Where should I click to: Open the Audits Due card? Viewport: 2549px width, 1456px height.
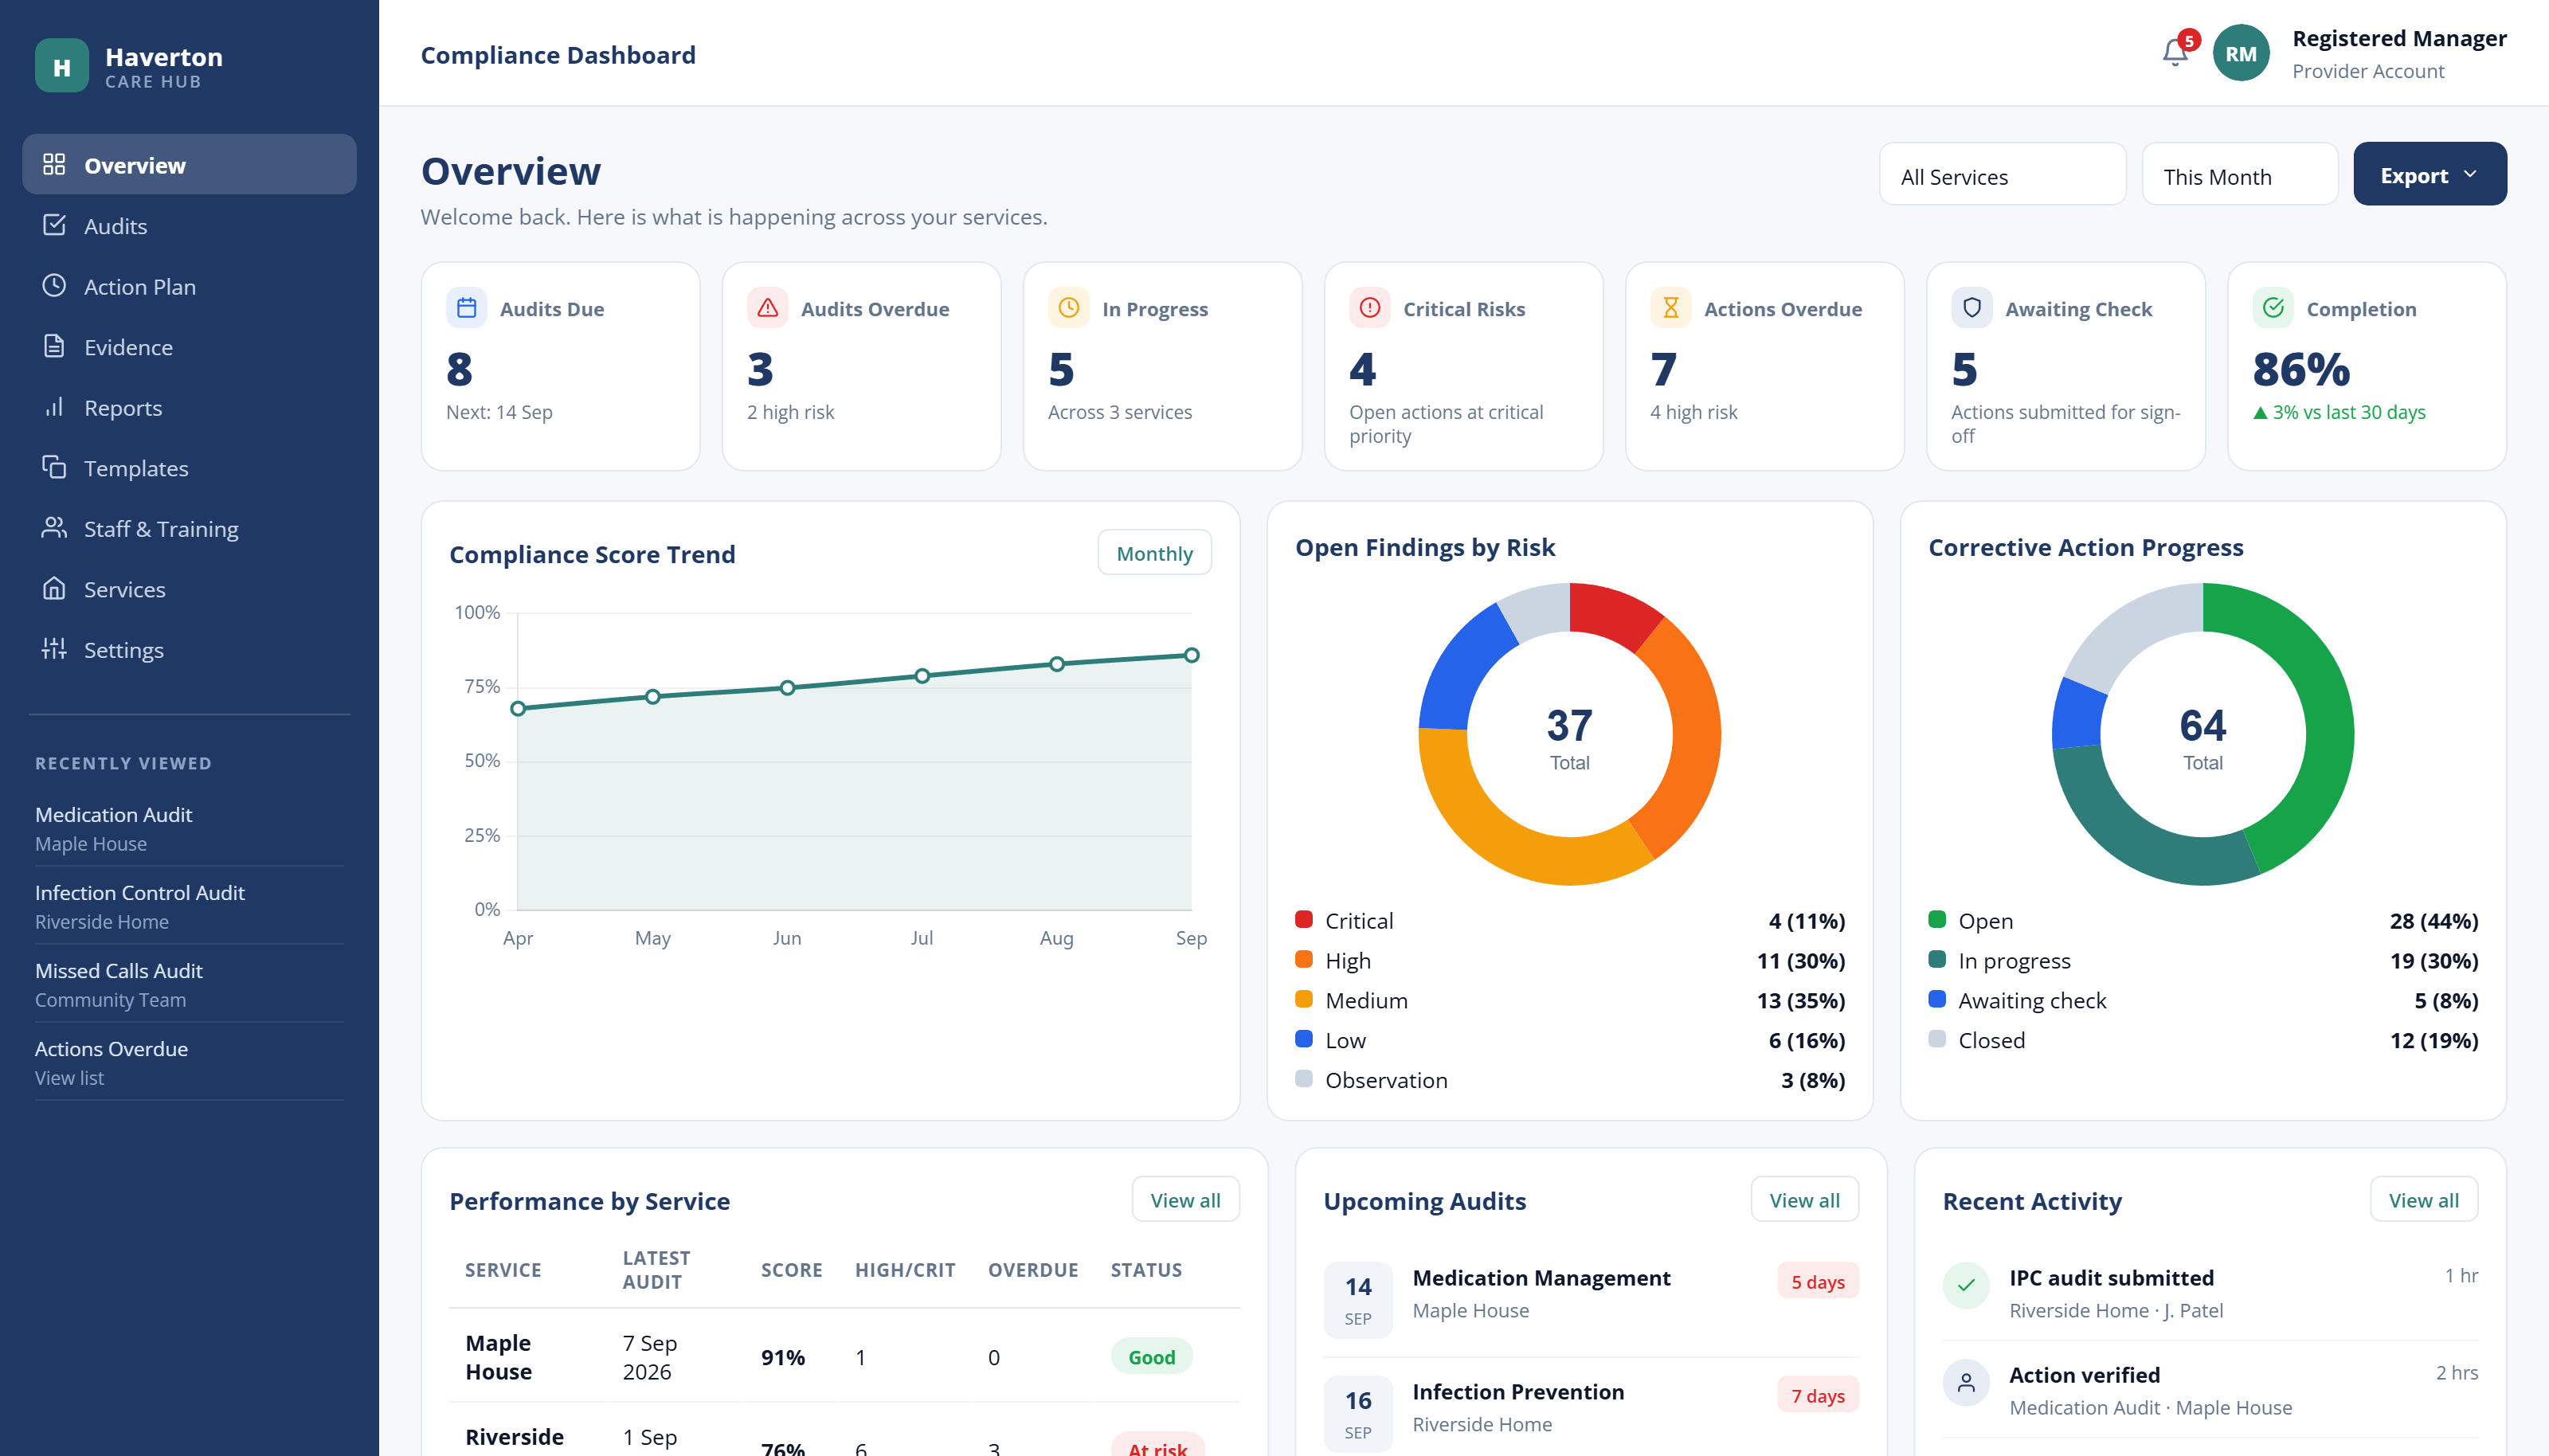[560, 366]
